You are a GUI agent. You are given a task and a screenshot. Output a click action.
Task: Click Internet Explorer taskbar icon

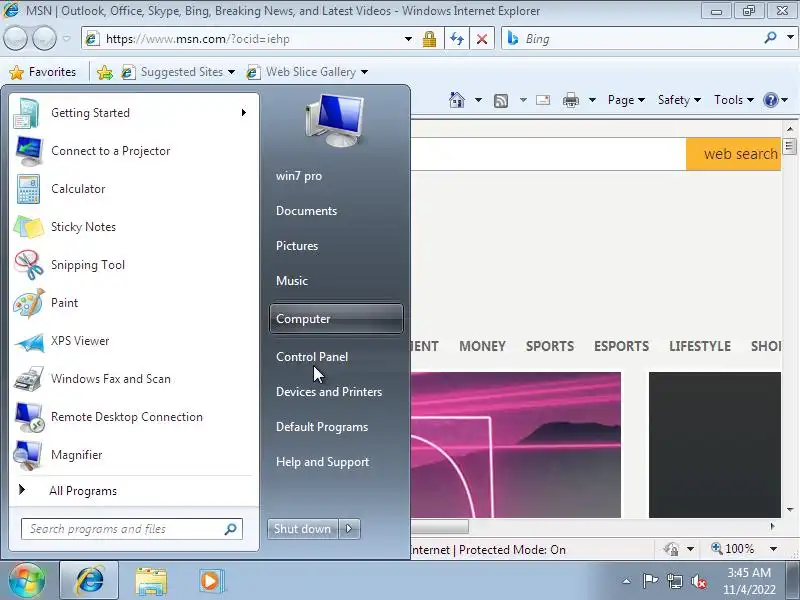click(x=89, y=580)
